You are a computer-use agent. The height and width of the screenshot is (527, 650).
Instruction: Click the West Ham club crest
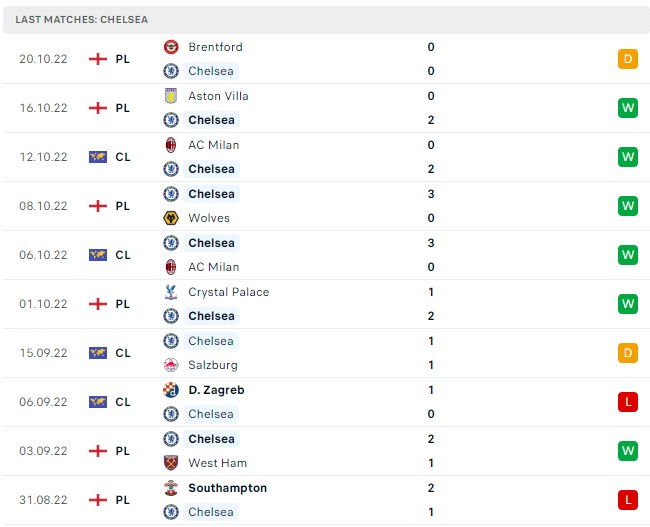tap(171, 463)
